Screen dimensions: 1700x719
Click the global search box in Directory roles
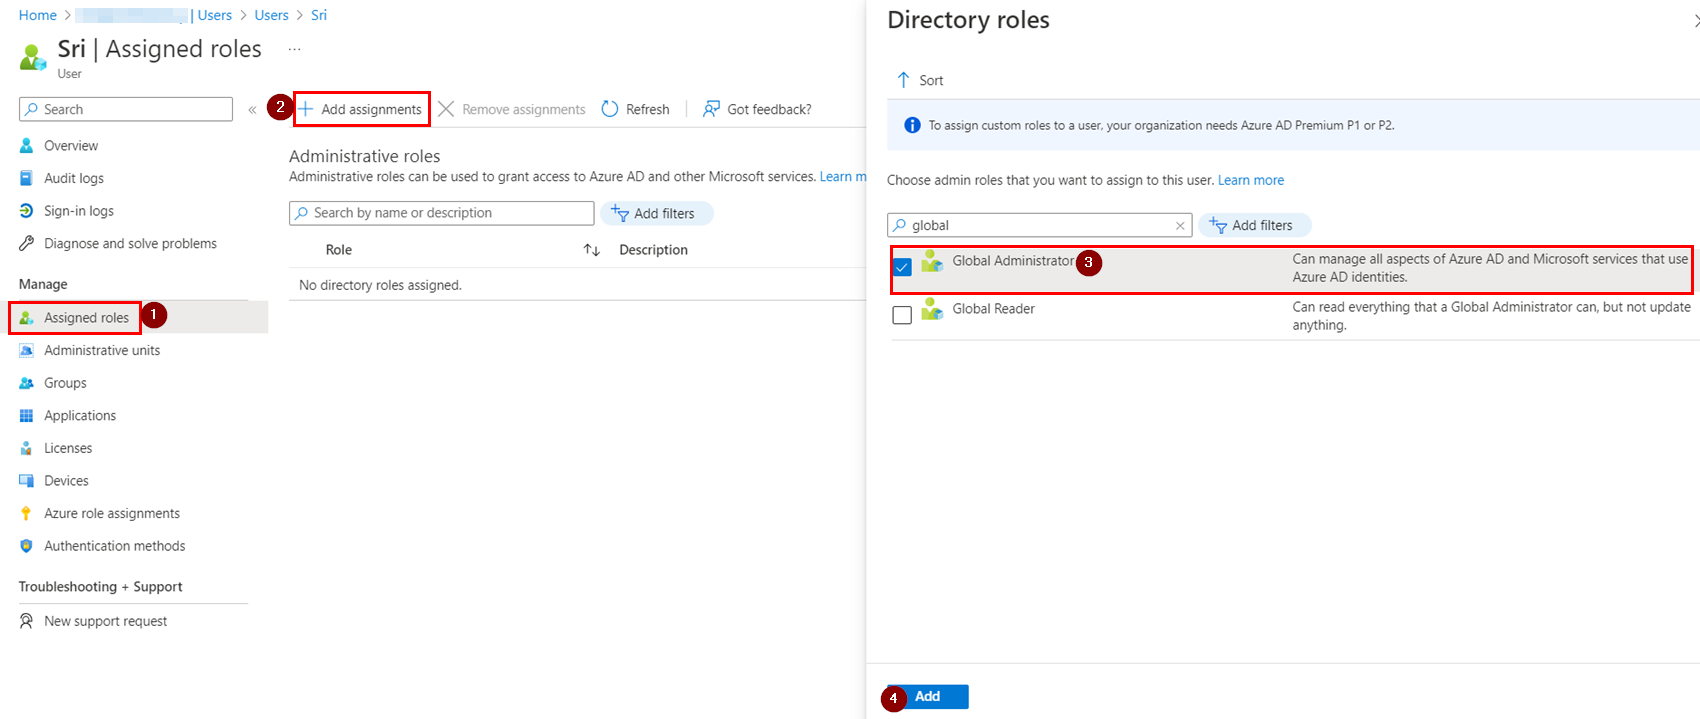click(1040, 225)
